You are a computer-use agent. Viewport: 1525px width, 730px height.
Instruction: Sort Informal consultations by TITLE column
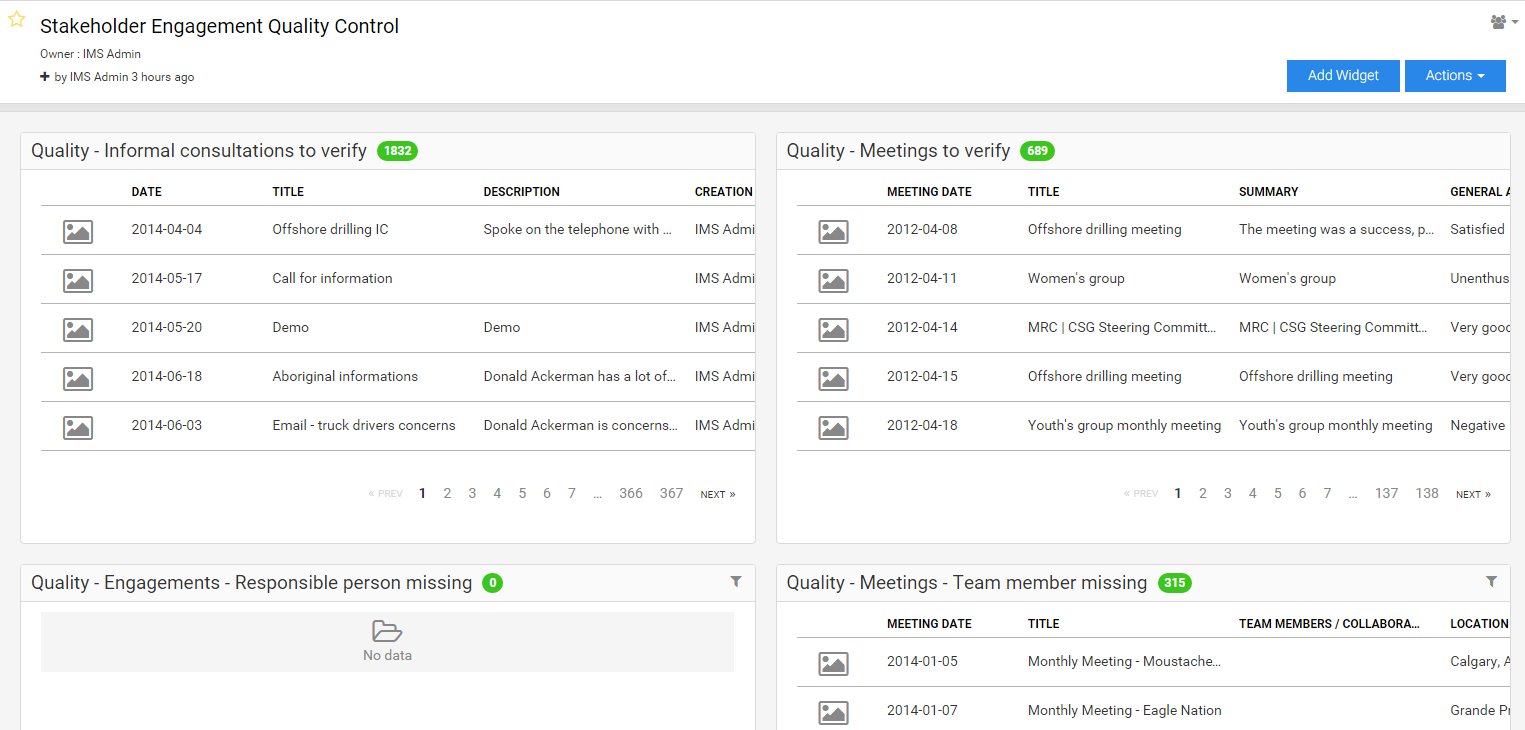coord(288,192)
